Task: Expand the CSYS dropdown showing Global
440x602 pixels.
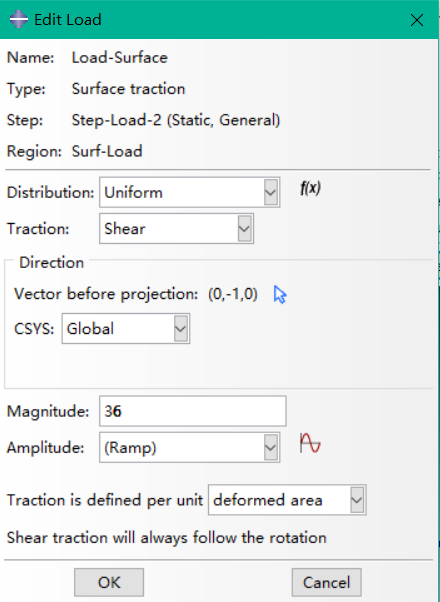Action: point(126,329)
